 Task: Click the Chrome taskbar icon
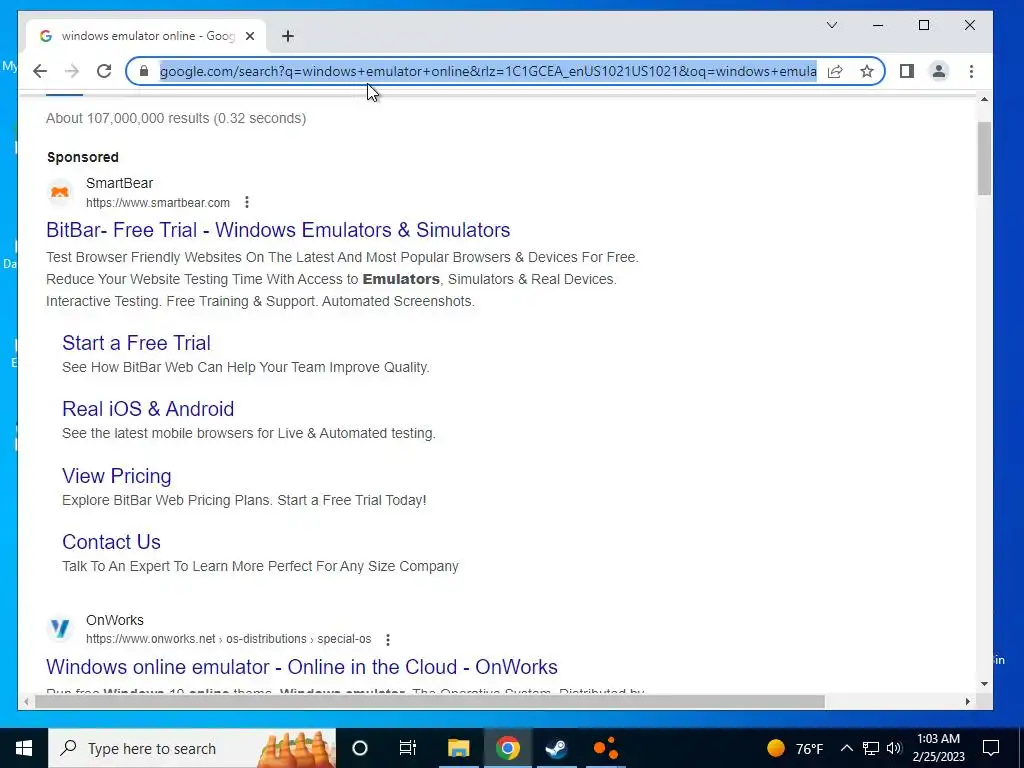[507, 748]
